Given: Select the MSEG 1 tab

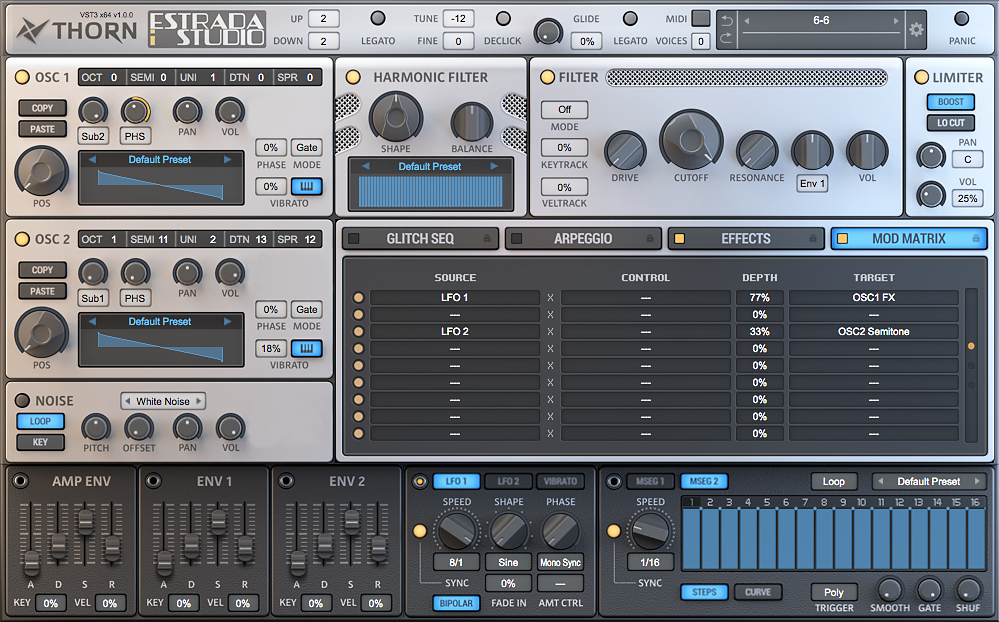Looking at the screenshot, I should click(x=650, y=481).
